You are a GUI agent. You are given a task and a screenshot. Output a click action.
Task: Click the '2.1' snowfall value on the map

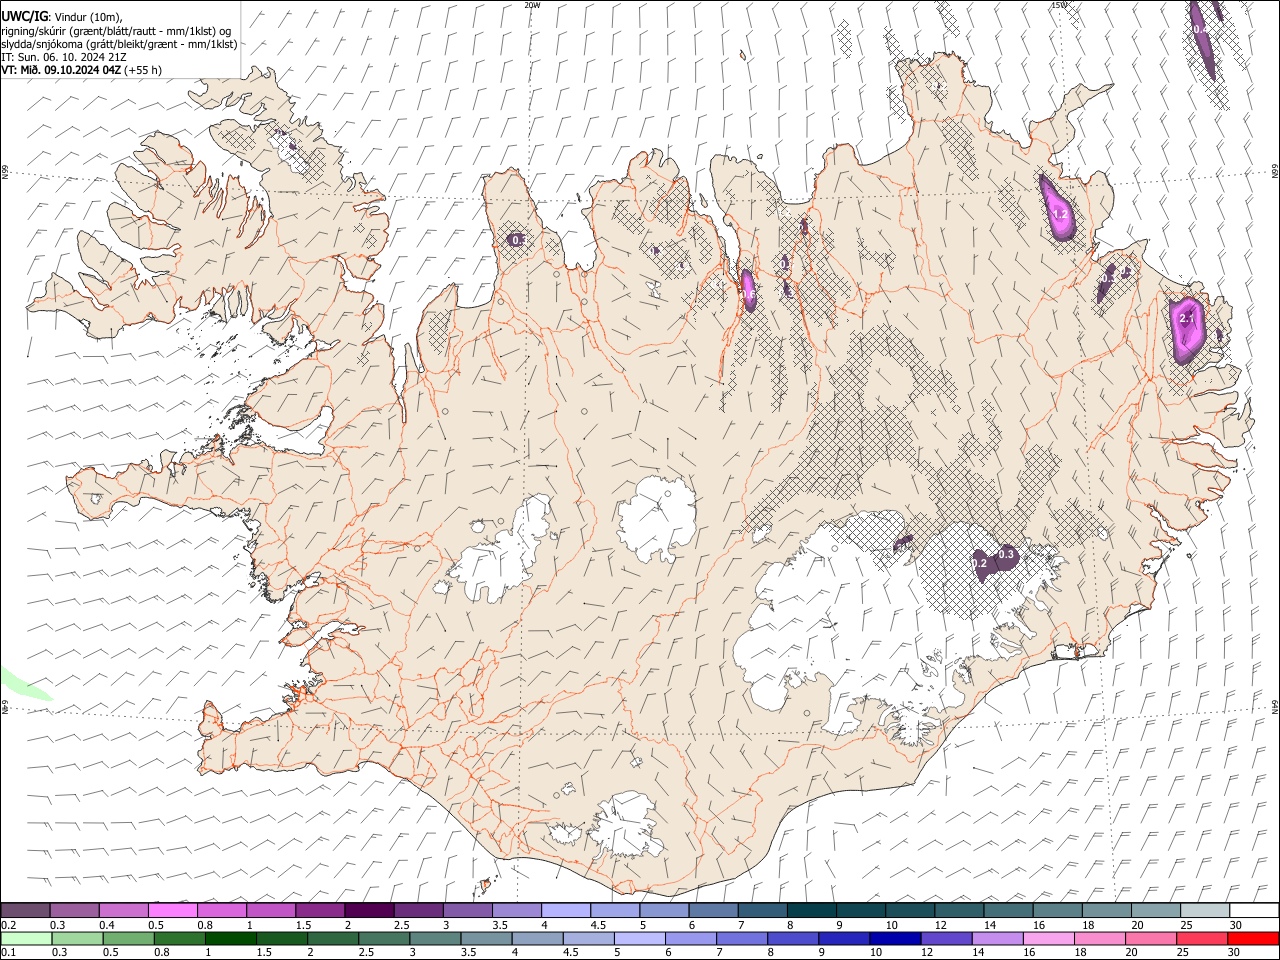[1187, 318]
